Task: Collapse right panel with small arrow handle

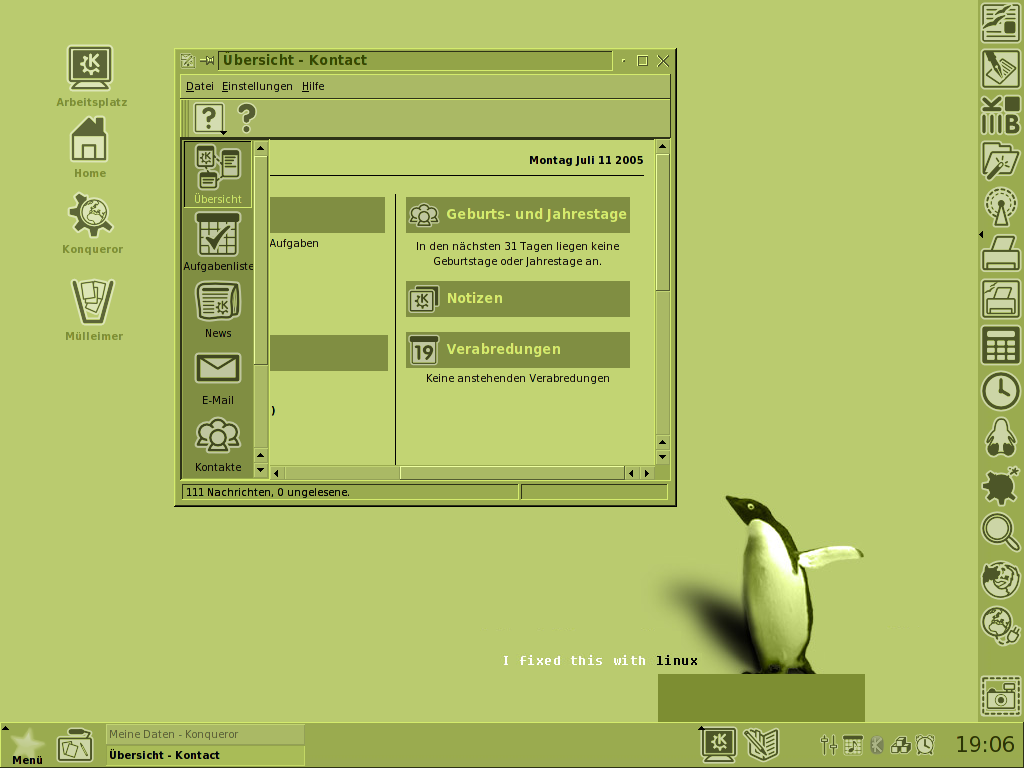Action: (x=981, y=234)
